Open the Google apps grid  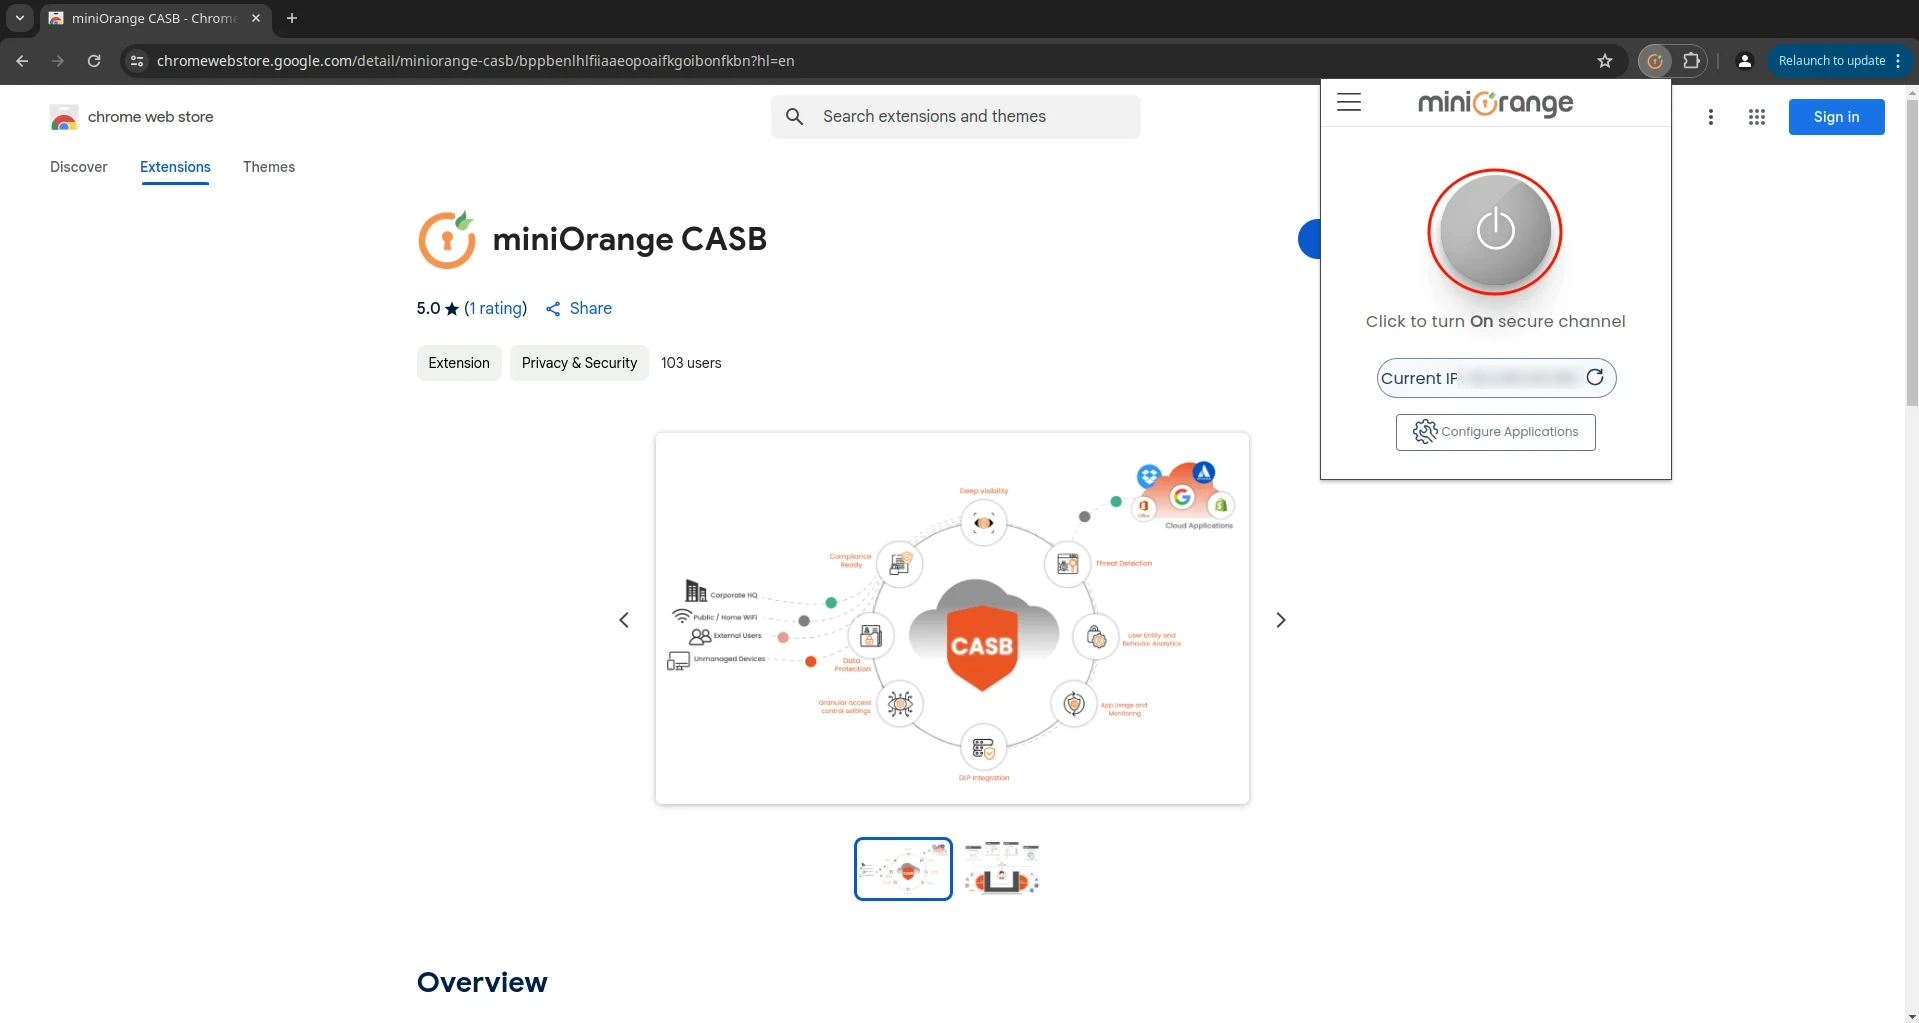(x=1756, y=117)
